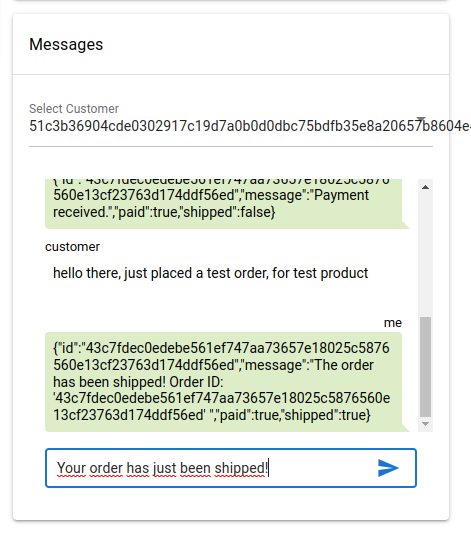The height and width of the screenshot is (535, 471).
Task: Select the 'customer' sender label
Action: pos(72,247)
